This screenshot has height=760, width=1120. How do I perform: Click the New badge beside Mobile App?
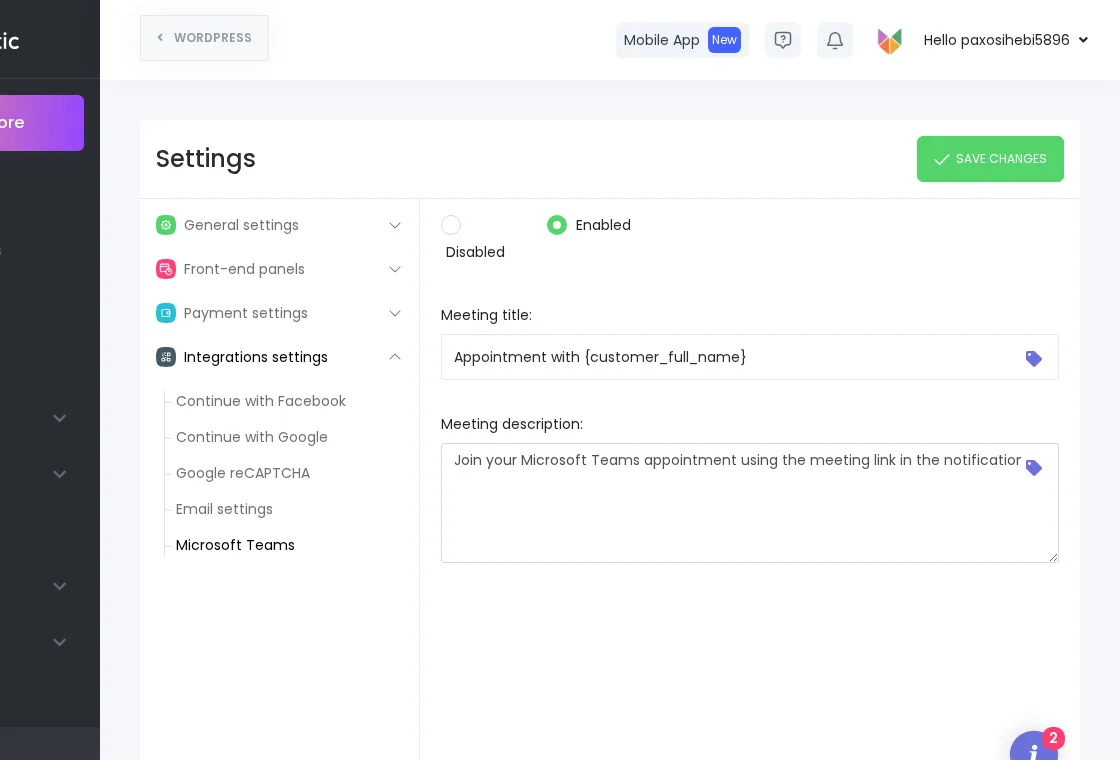pyautogui.click(x=724, y=40)
